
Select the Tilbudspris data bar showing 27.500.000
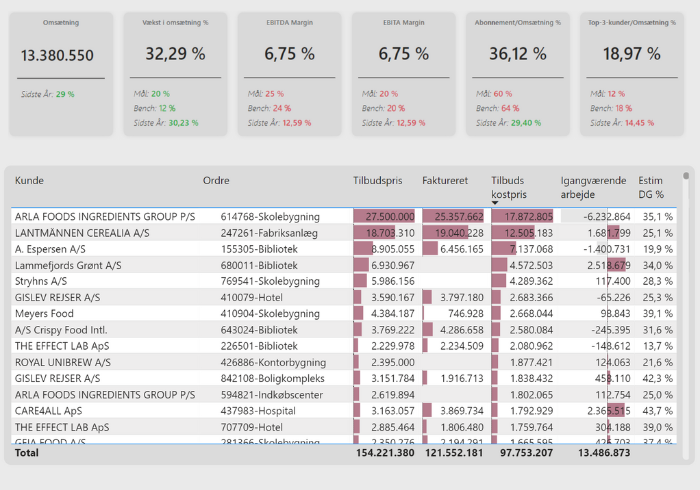coord(384,217)
